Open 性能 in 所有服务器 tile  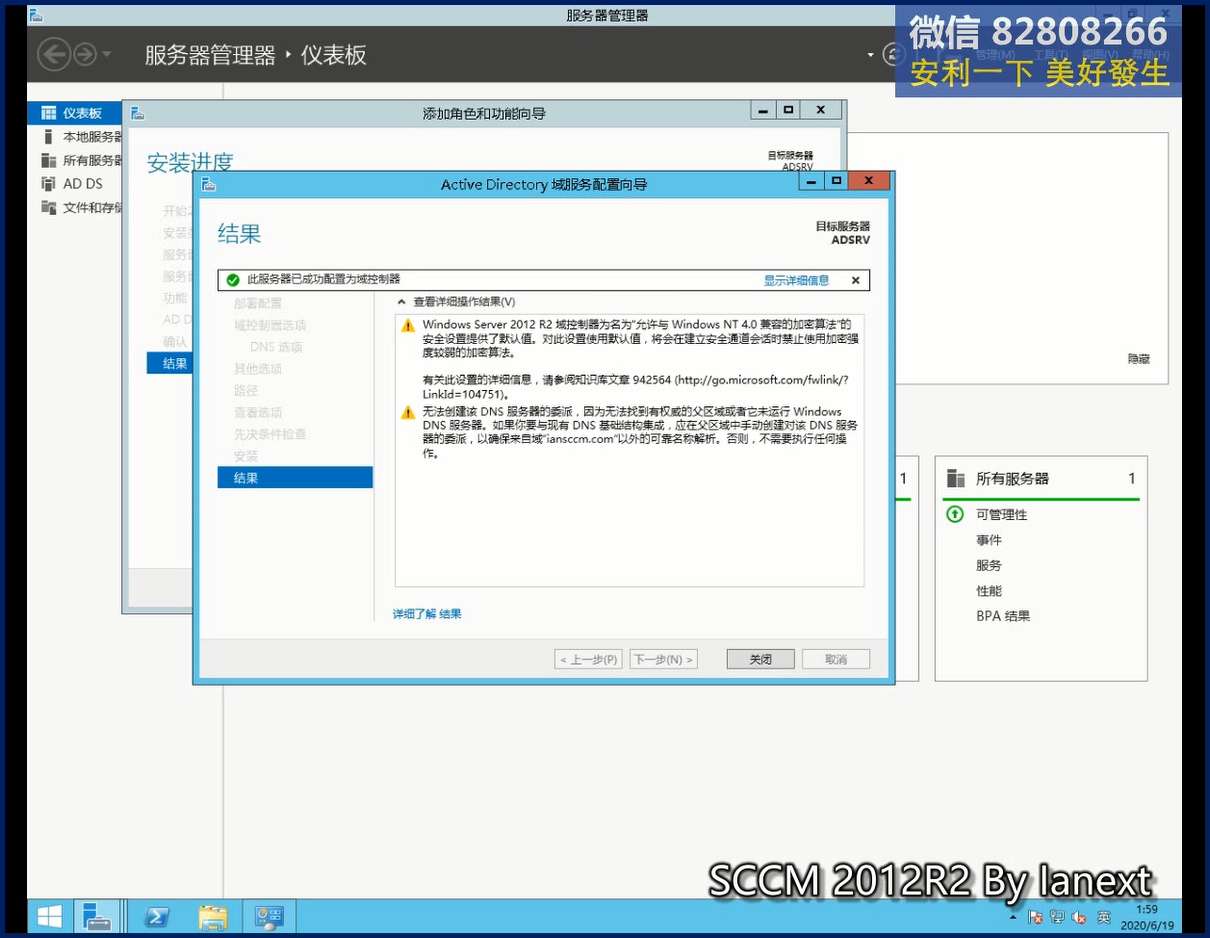pos(989,591)
